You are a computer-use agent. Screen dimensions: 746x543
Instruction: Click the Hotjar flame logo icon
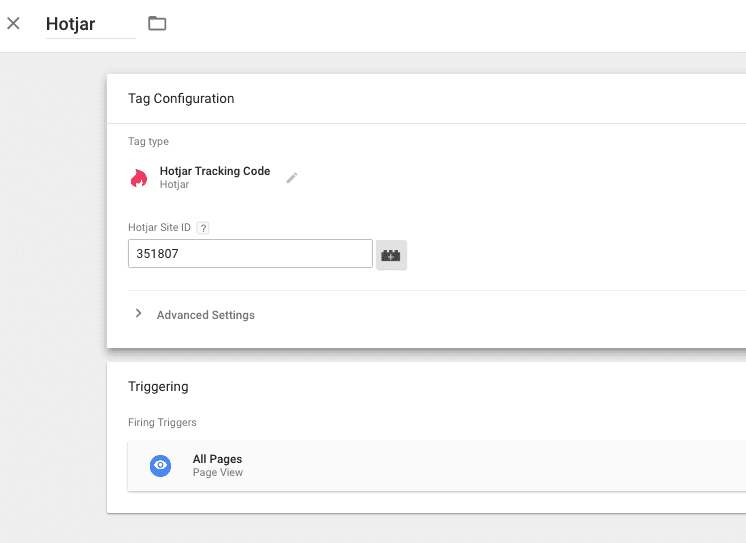139,178
